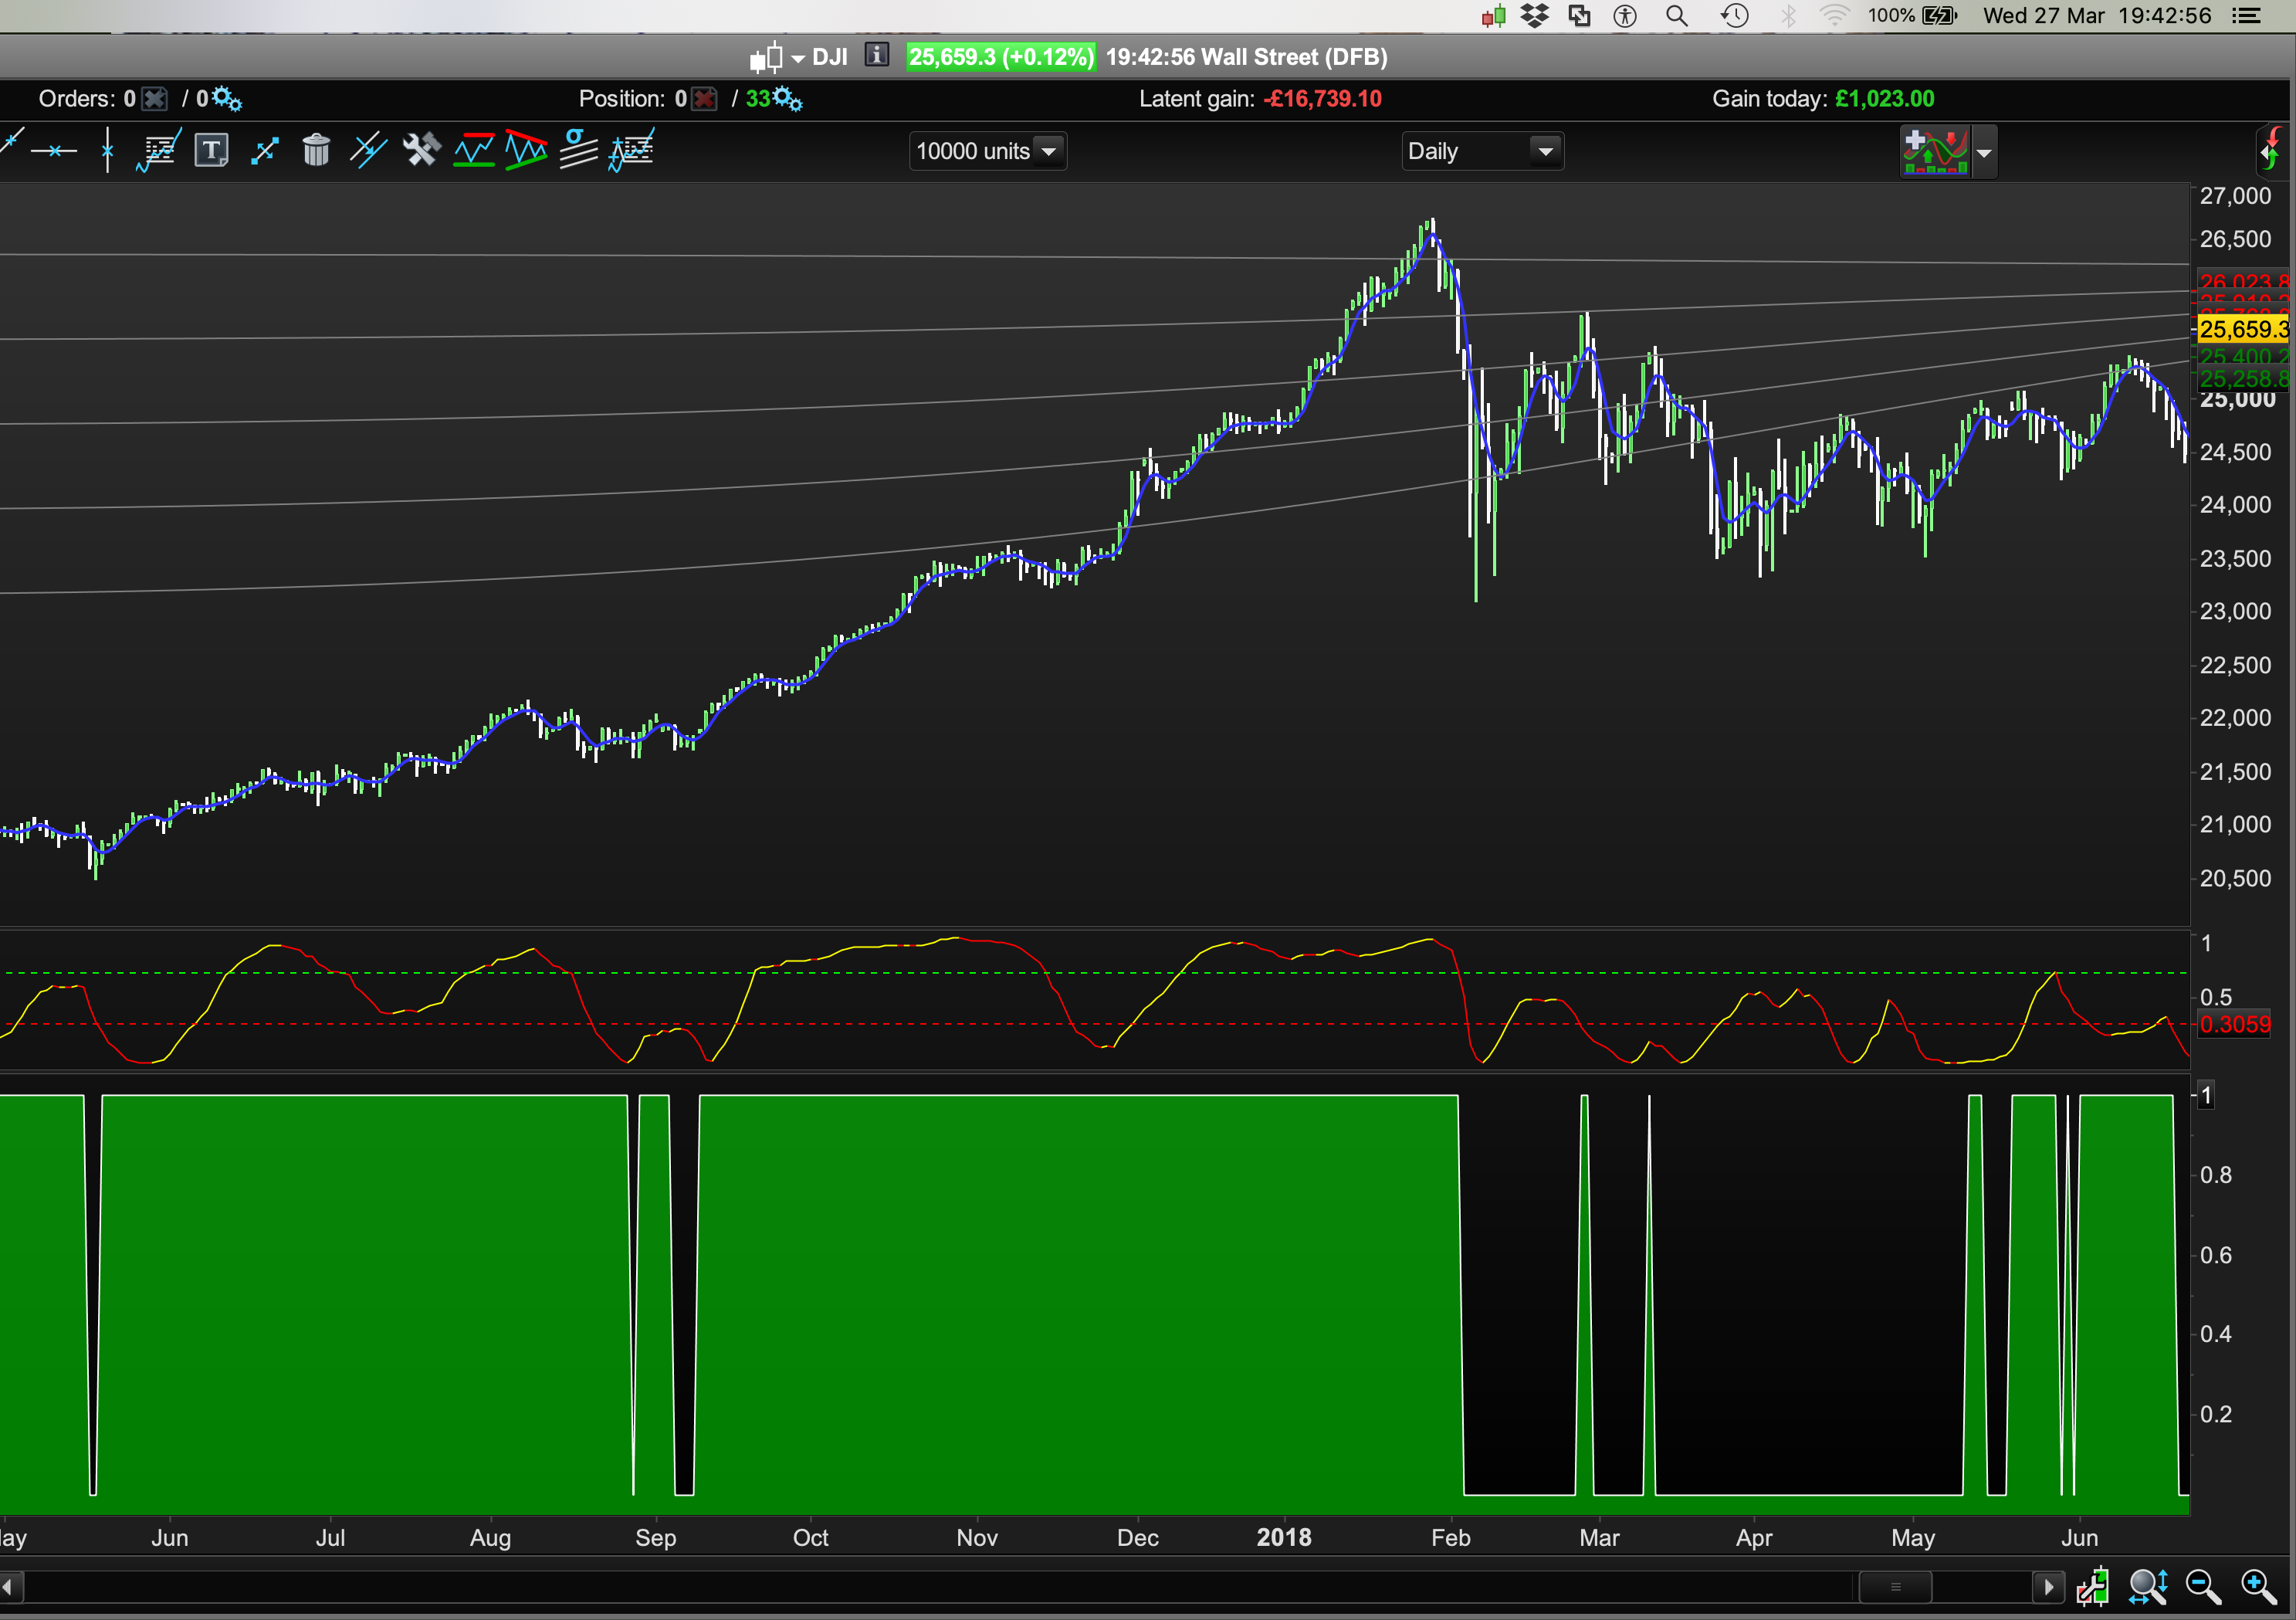This screenshot has height=1620, width=2296.
Task: Open candlestick chart properties wrench icon
Action: [x=2093, y=1587]
